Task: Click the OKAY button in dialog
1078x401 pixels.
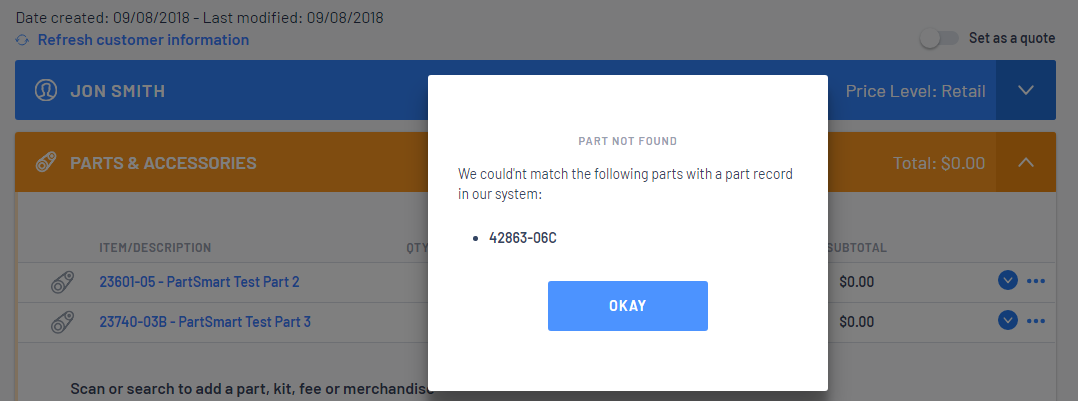Action: point(628,306)
